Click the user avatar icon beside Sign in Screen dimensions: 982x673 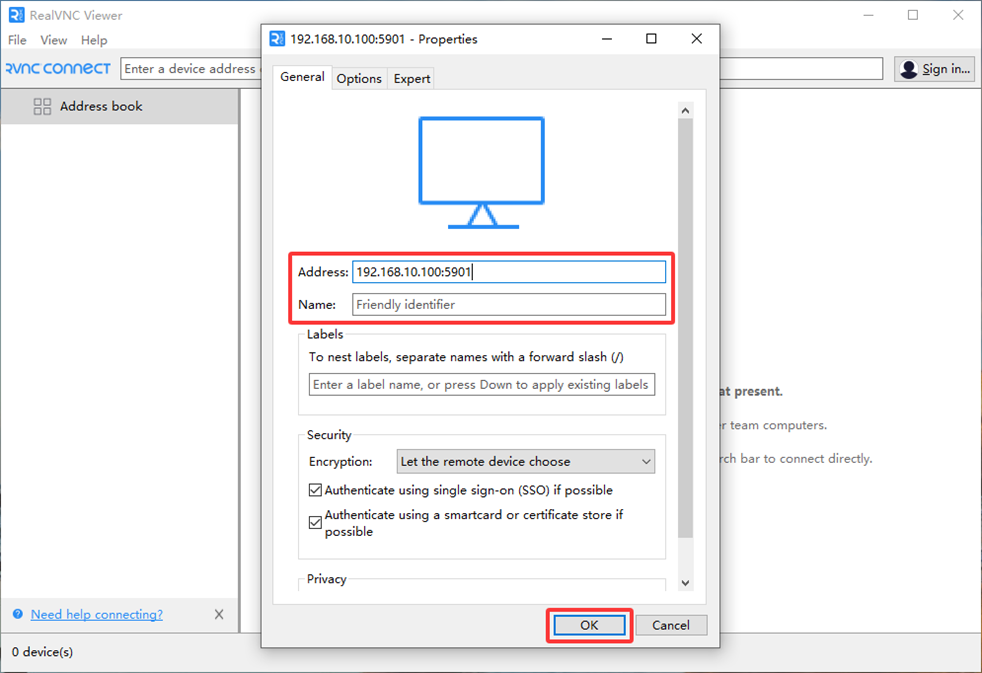coord(908,69)
